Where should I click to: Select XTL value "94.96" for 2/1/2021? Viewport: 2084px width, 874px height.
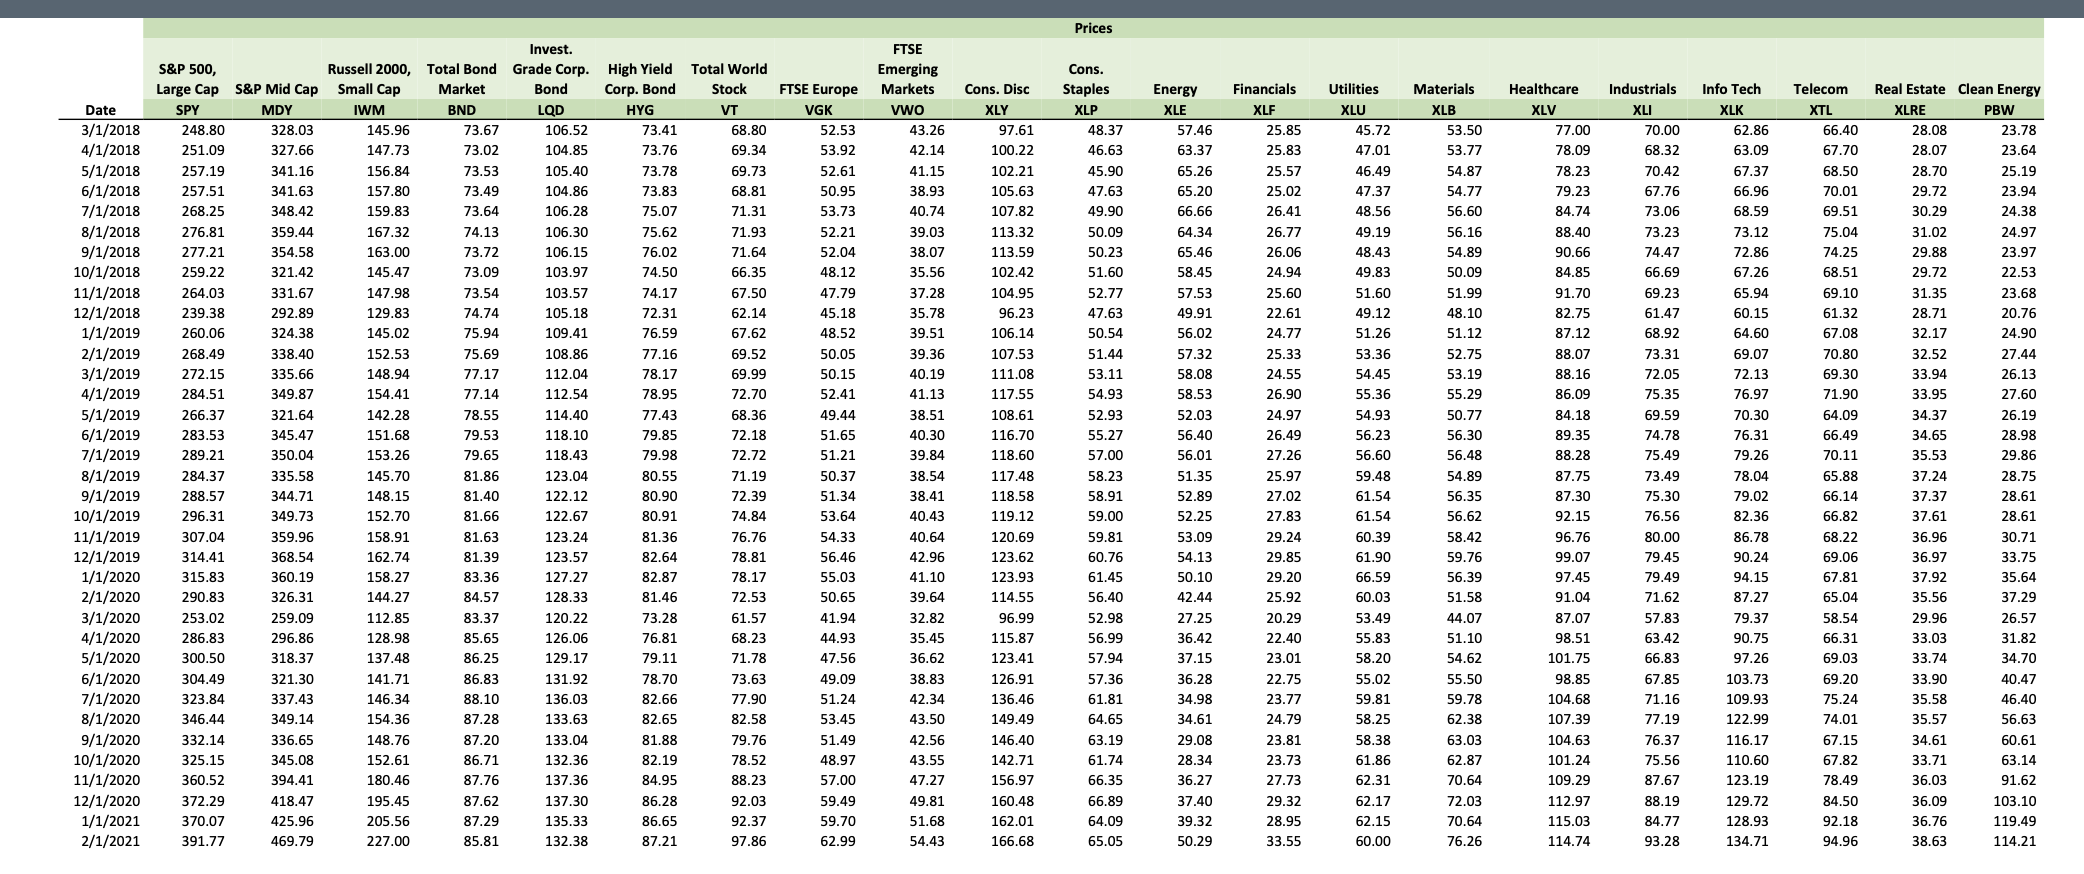1840,841
